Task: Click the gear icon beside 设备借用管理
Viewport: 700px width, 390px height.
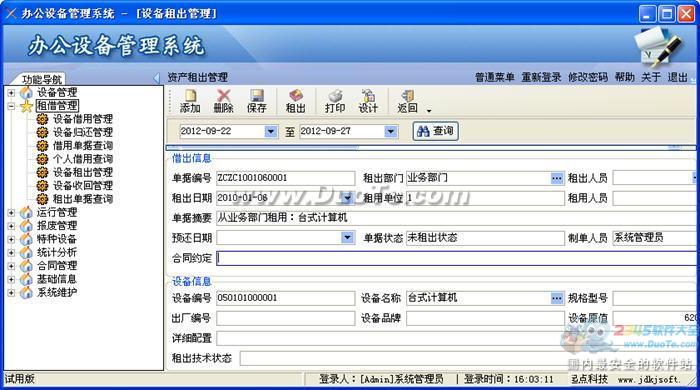Action: coord(42,119)
